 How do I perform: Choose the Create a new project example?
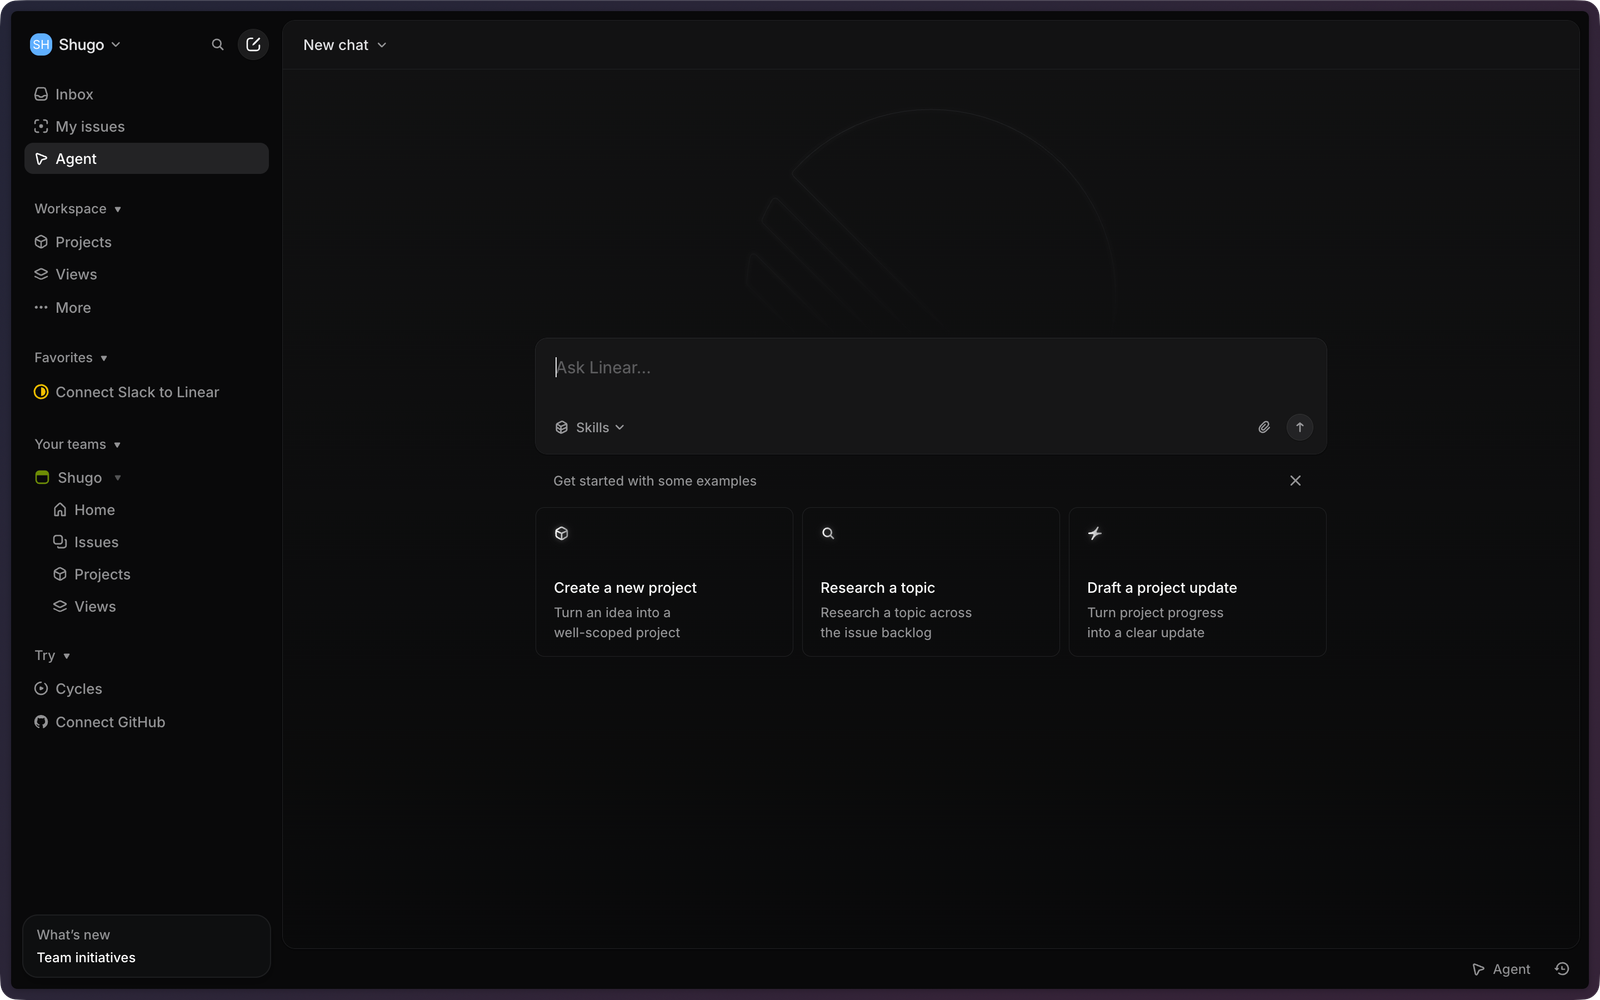[x=664, y=582]
